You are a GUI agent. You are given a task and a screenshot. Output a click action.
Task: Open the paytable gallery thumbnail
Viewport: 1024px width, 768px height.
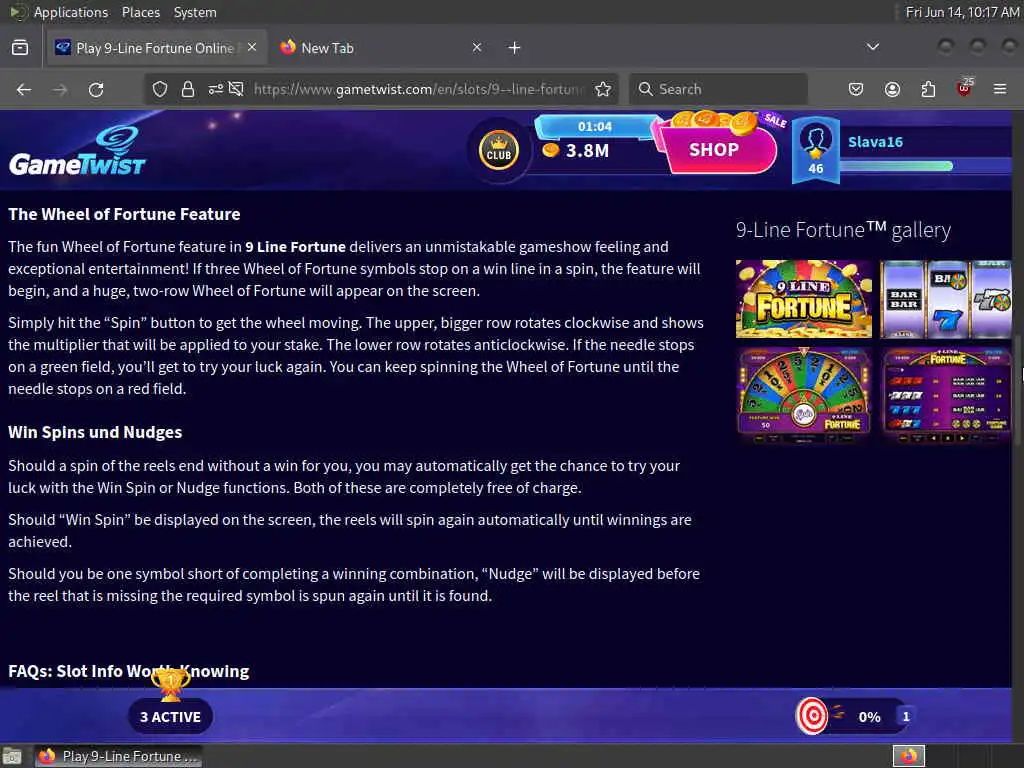946,396
